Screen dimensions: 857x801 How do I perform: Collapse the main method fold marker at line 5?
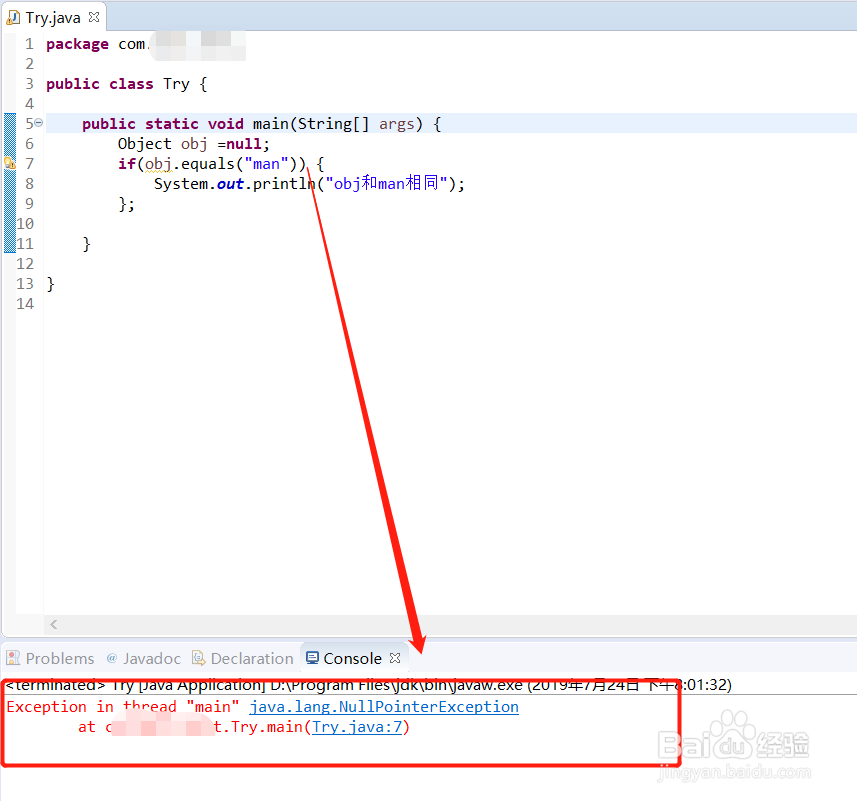tap(39, 123)
